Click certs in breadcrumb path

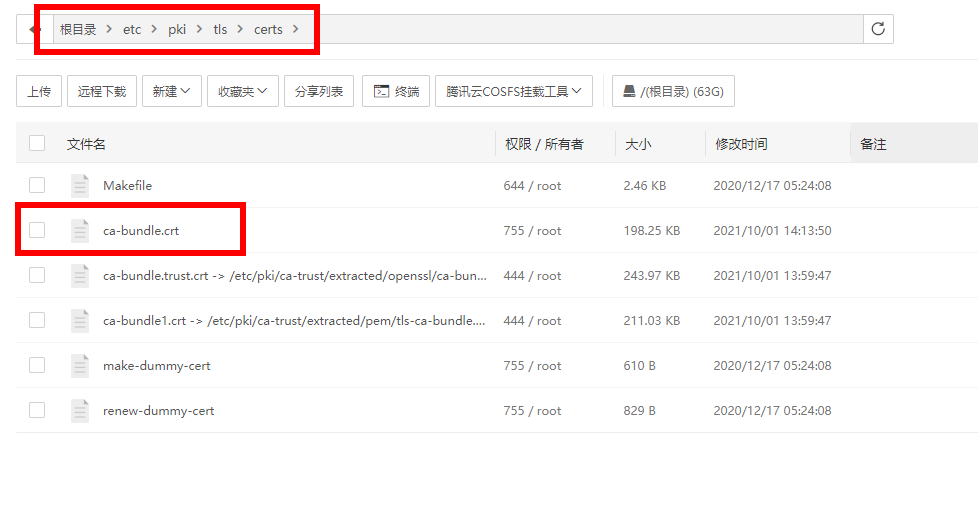click(268, 29)
